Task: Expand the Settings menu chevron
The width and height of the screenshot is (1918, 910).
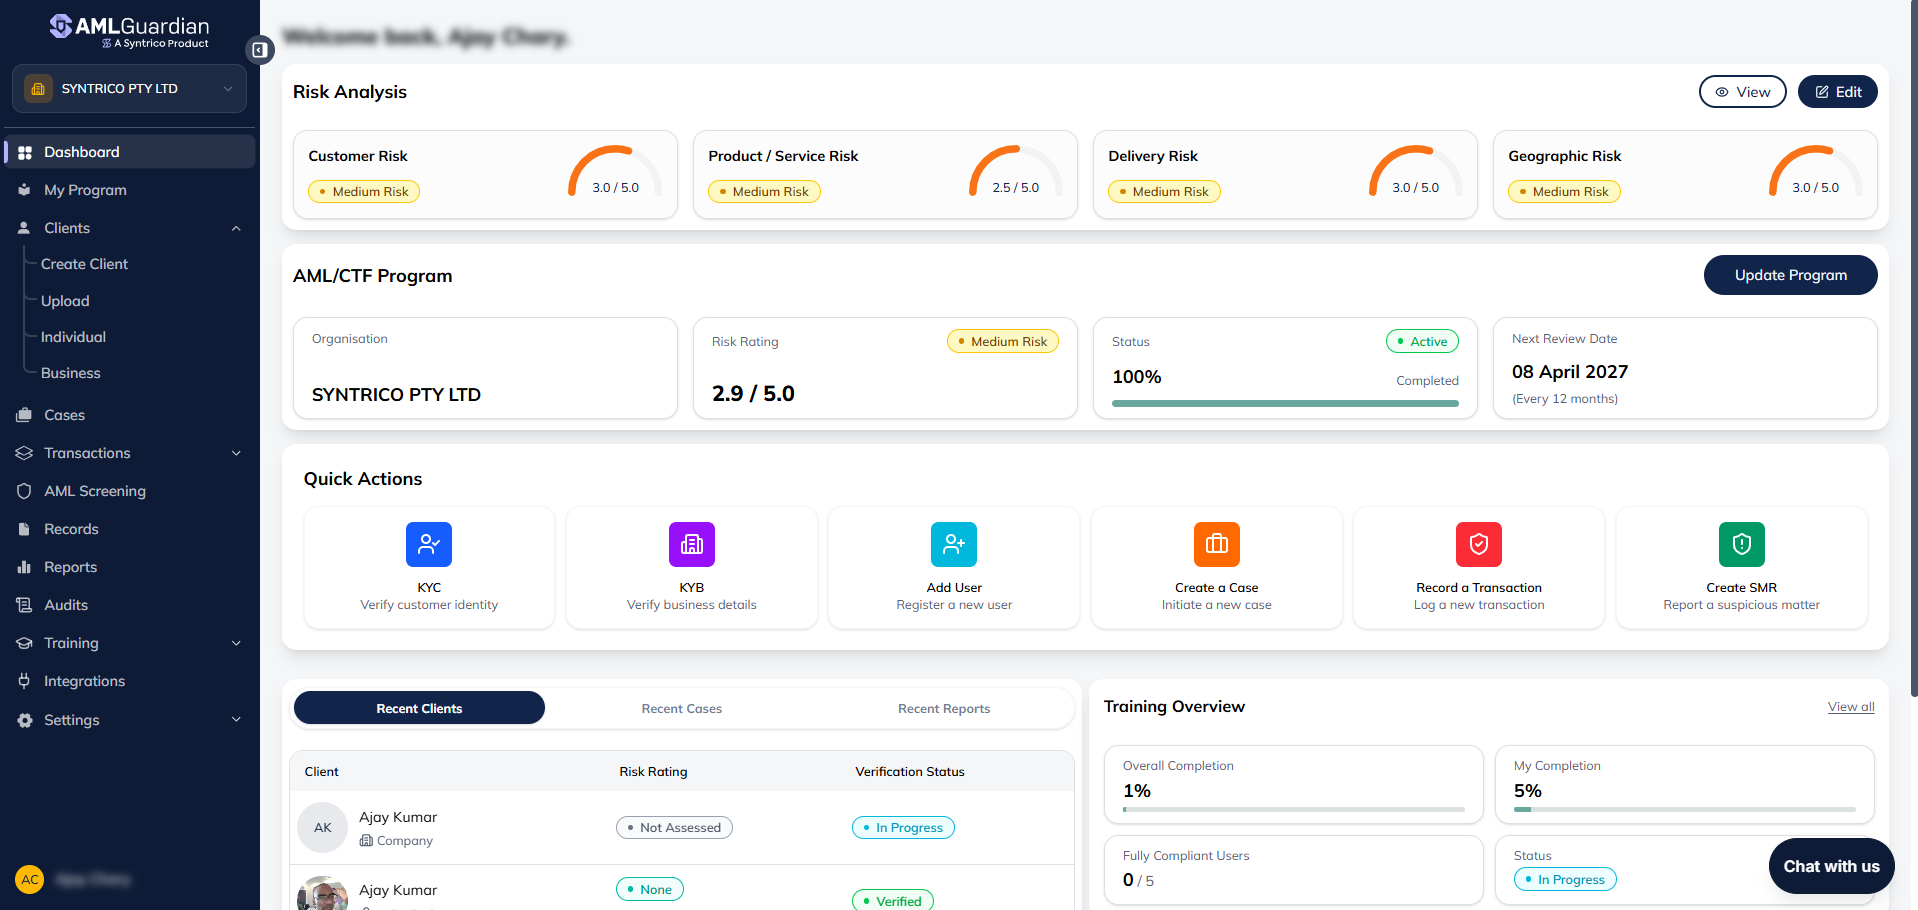Action: click(236, 719)
